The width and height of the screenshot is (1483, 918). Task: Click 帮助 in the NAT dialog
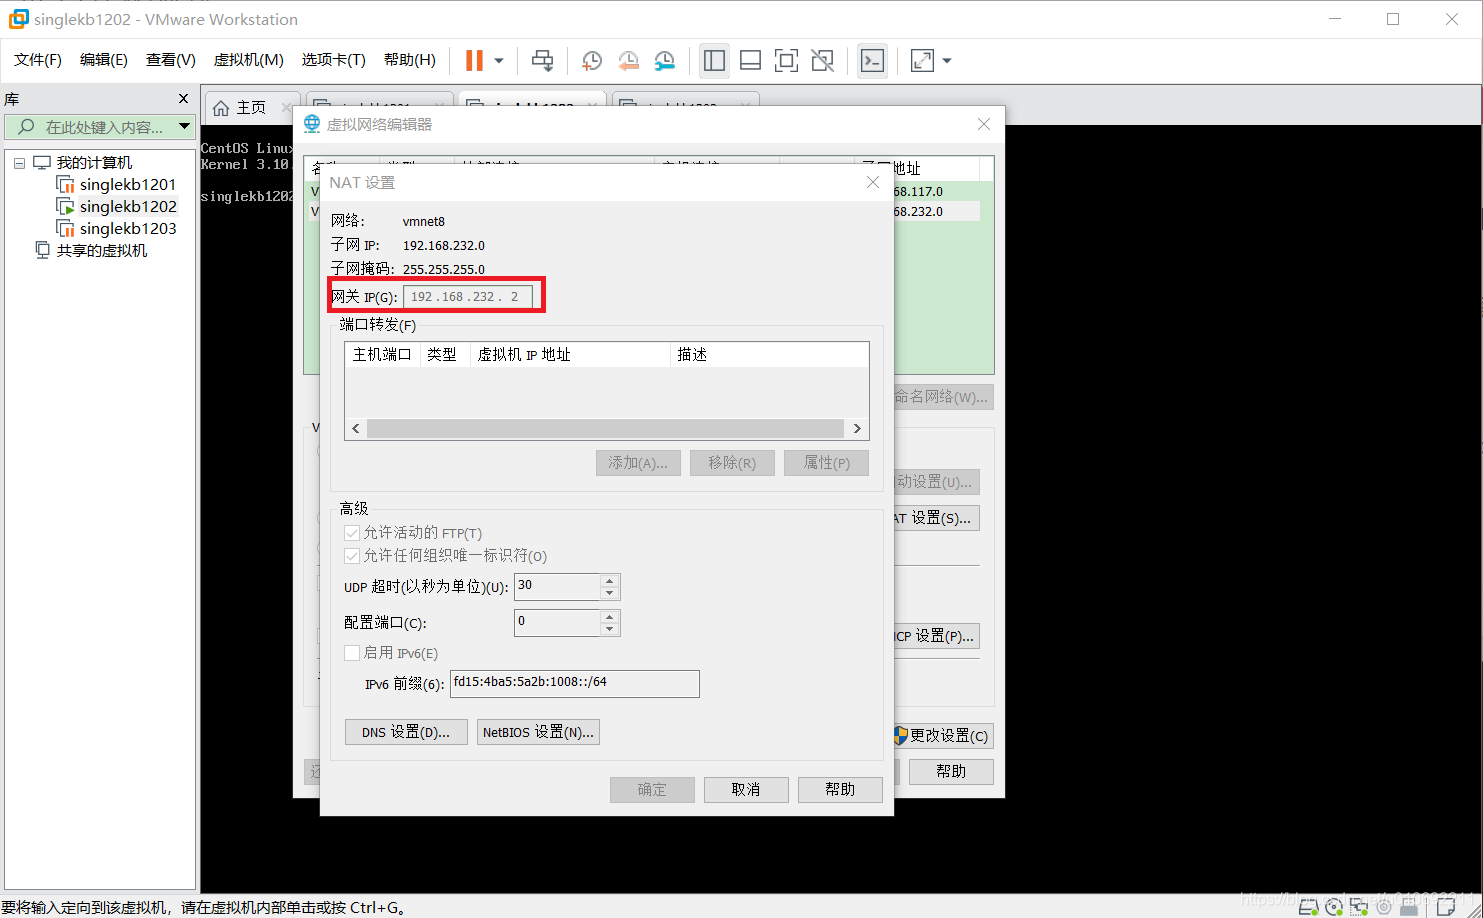tap(840, 790)
